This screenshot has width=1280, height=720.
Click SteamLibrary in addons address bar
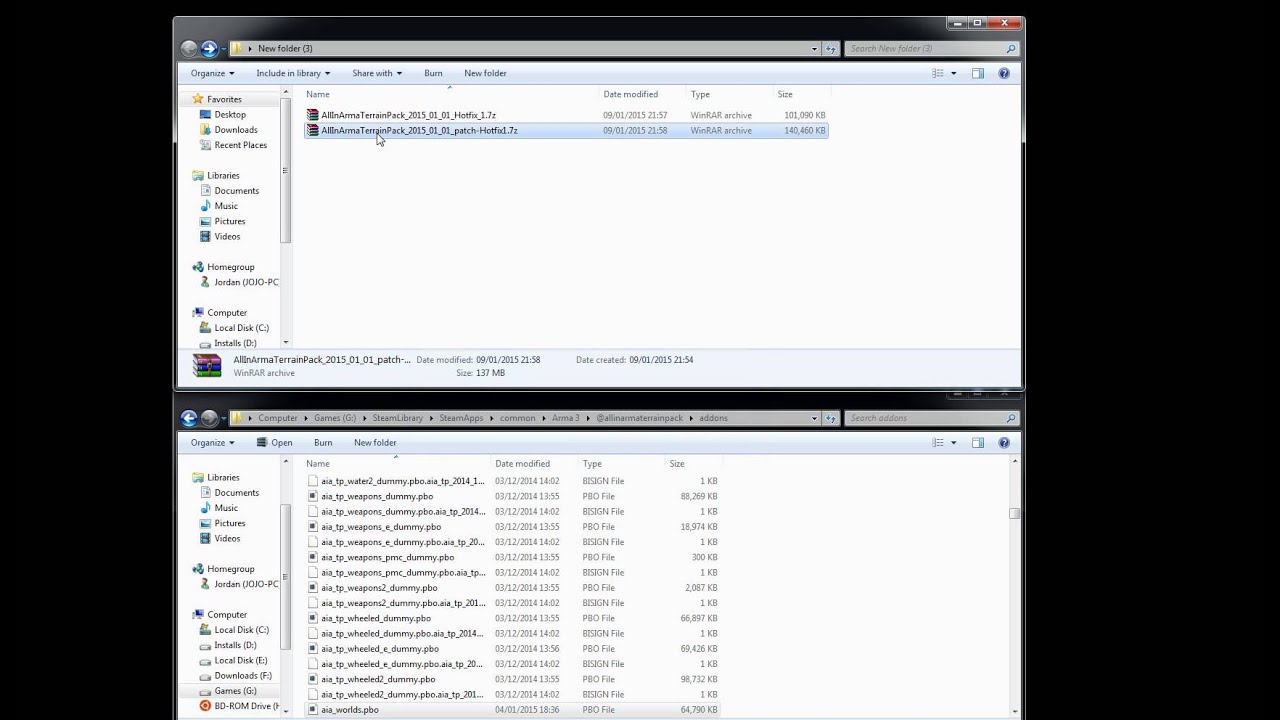click(398, 418)
